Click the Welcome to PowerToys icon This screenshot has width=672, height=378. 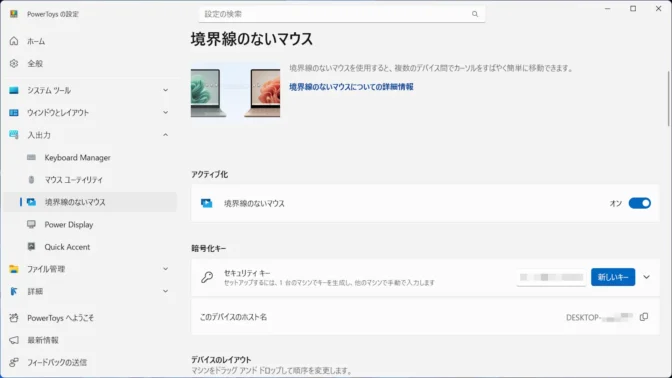coord(14,318)
